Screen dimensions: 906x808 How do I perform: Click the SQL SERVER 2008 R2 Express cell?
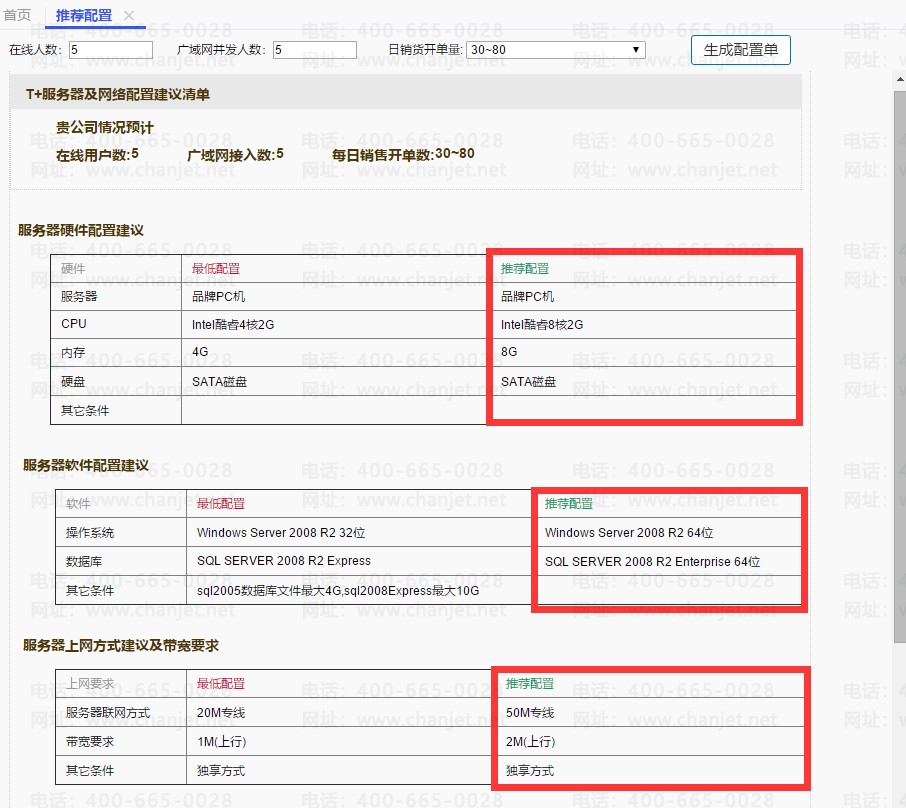tap(283, 561)
